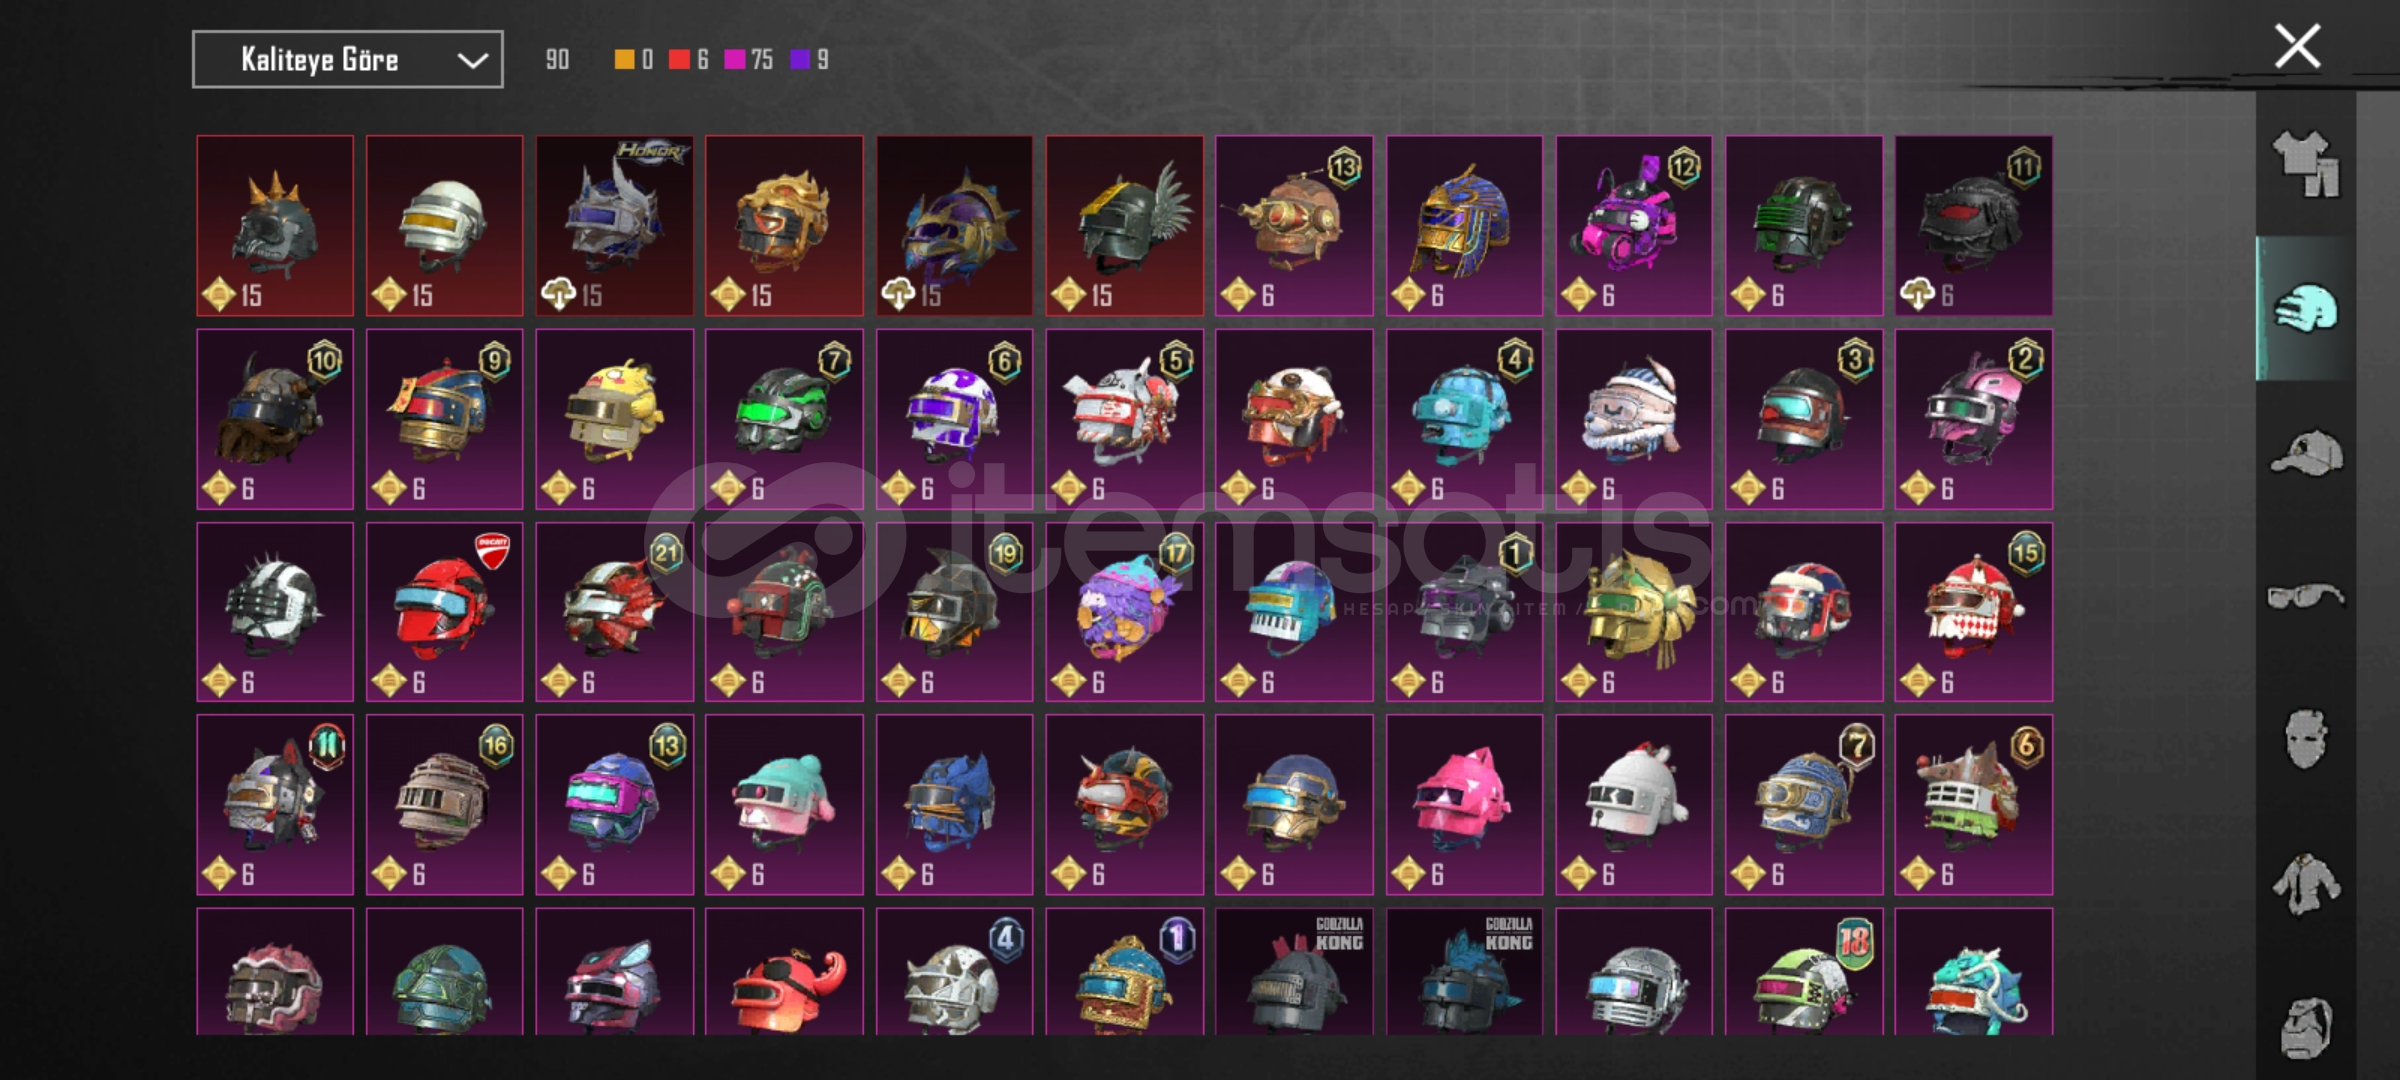Open the outfits category t-shirt icon
This screenshot has width=2400, height=1080.
[x=2306, y=164]
